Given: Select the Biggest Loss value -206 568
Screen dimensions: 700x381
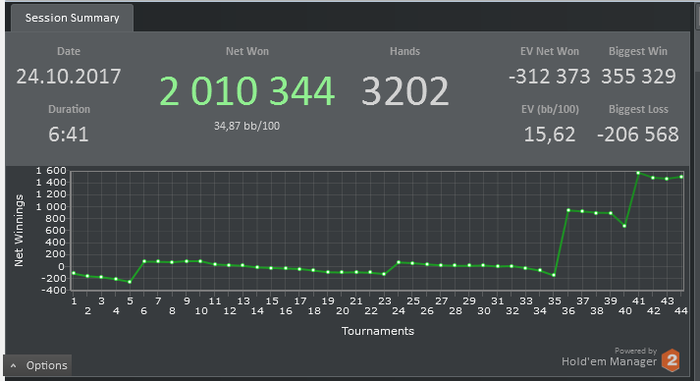Looking at the screenshot, I should (x=638, y=134).
